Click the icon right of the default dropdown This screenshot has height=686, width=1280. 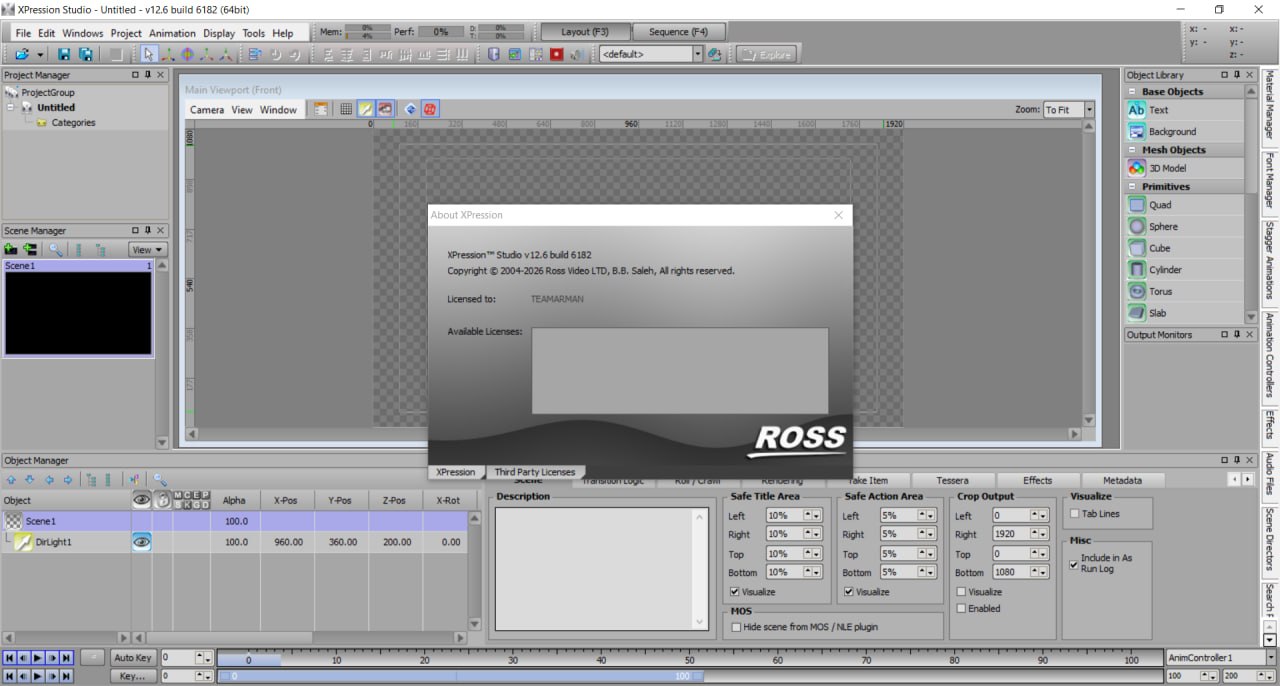(x=715, y=54)
